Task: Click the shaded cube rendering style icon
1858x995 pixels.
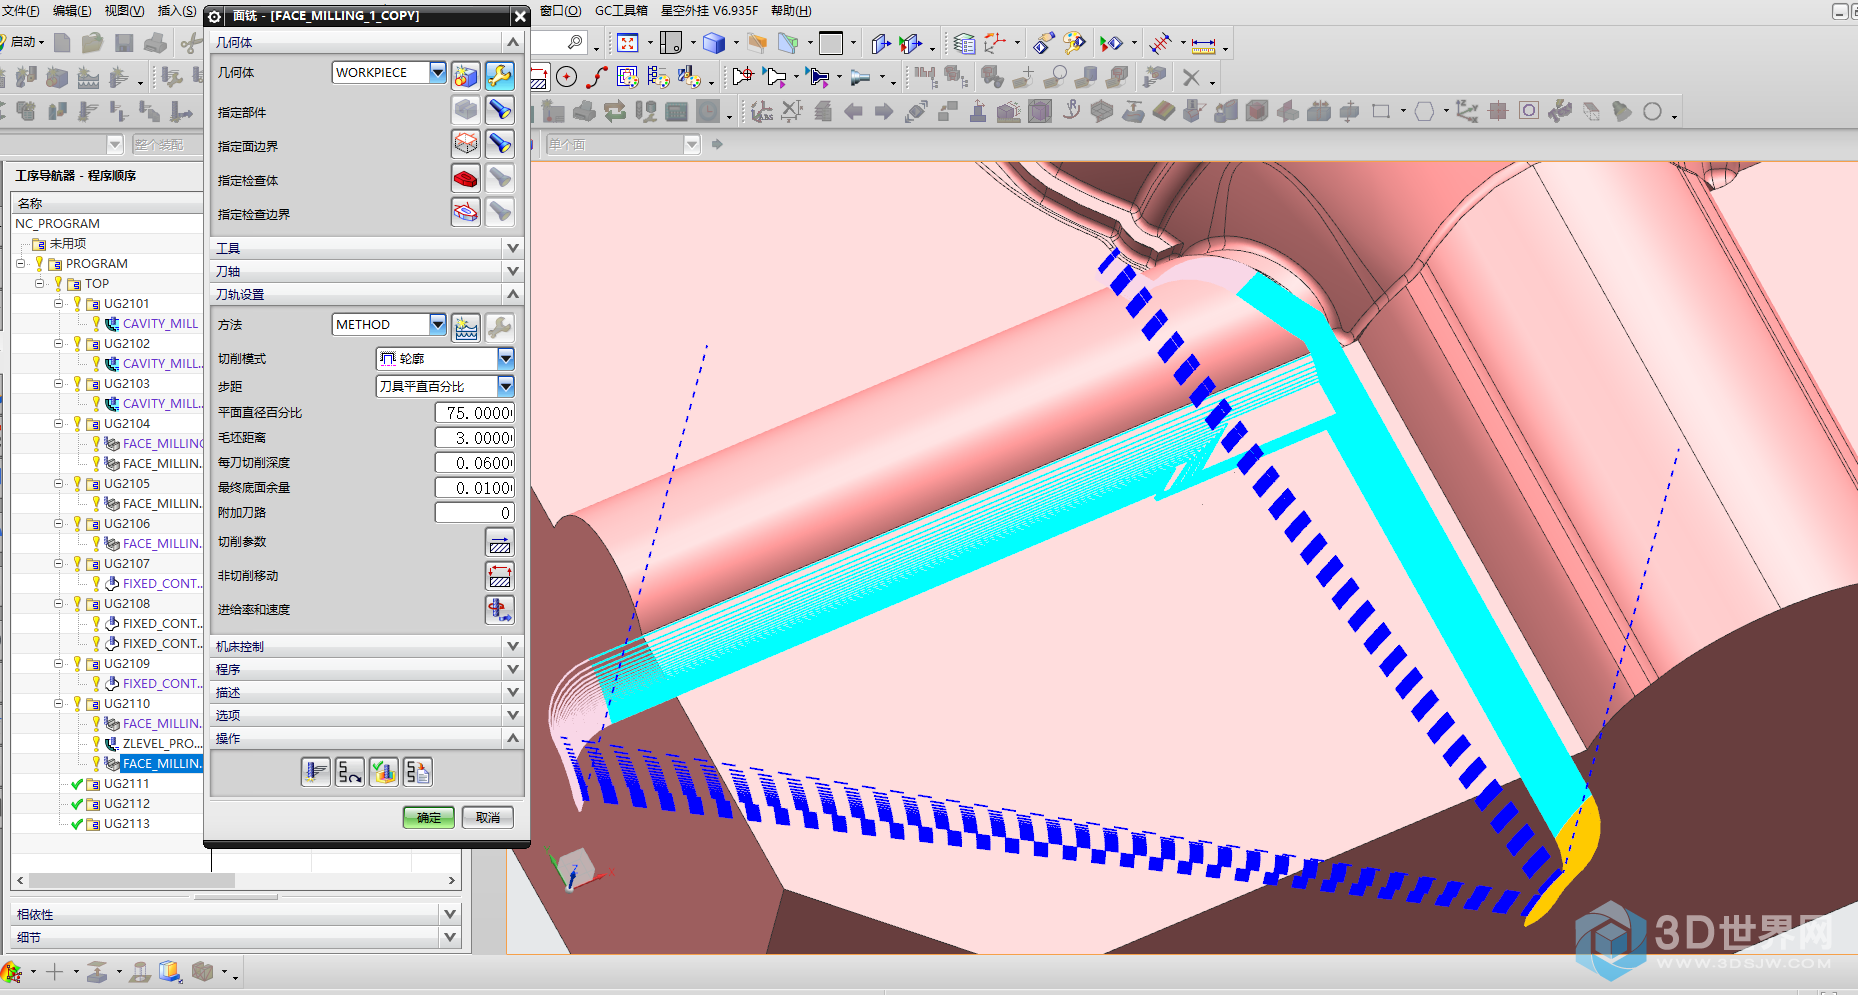Action: click(713, 43)
